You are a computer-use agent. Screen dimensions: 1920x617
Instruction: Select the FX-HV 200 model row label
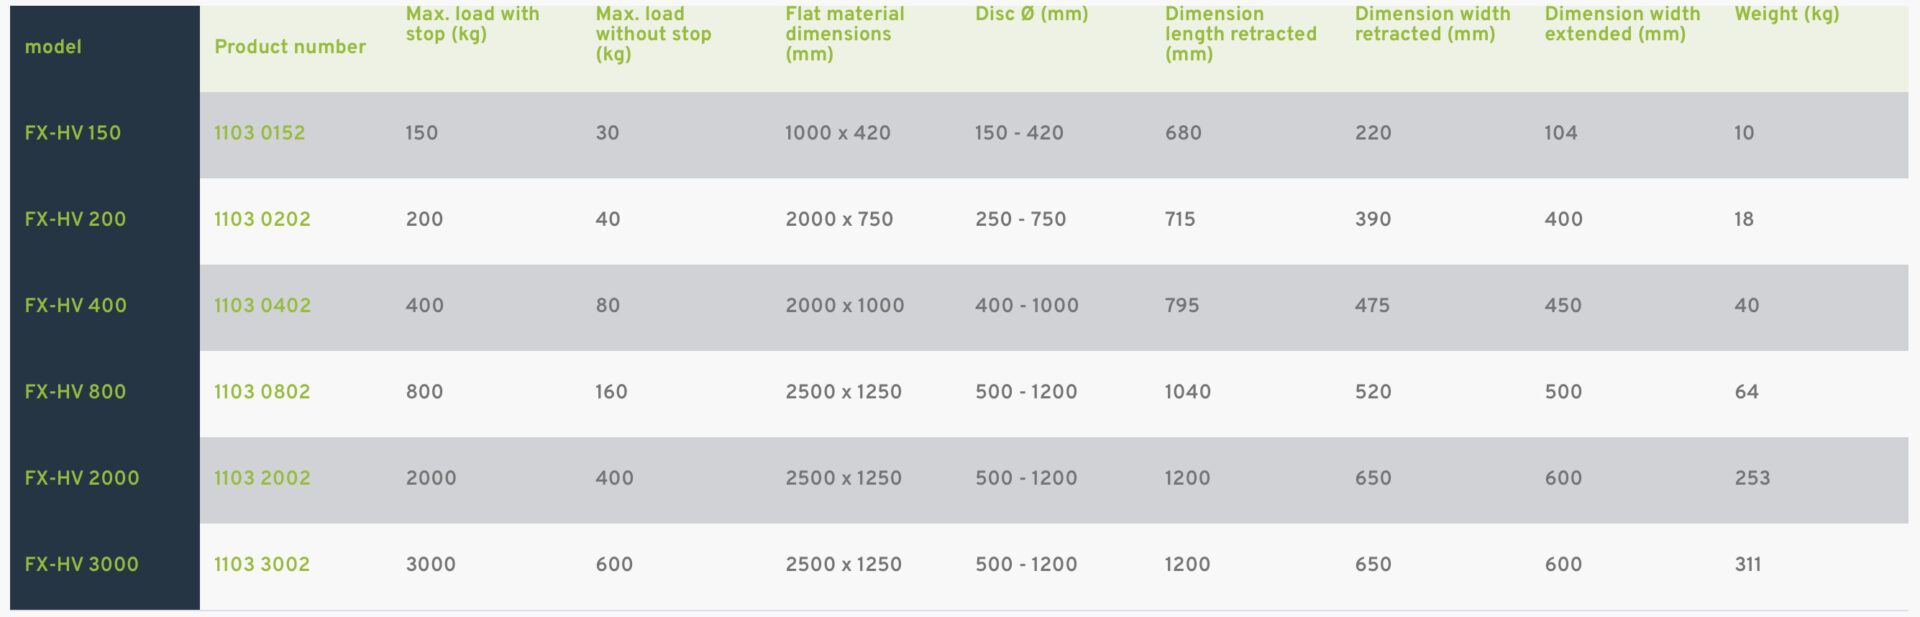point(75,219)
